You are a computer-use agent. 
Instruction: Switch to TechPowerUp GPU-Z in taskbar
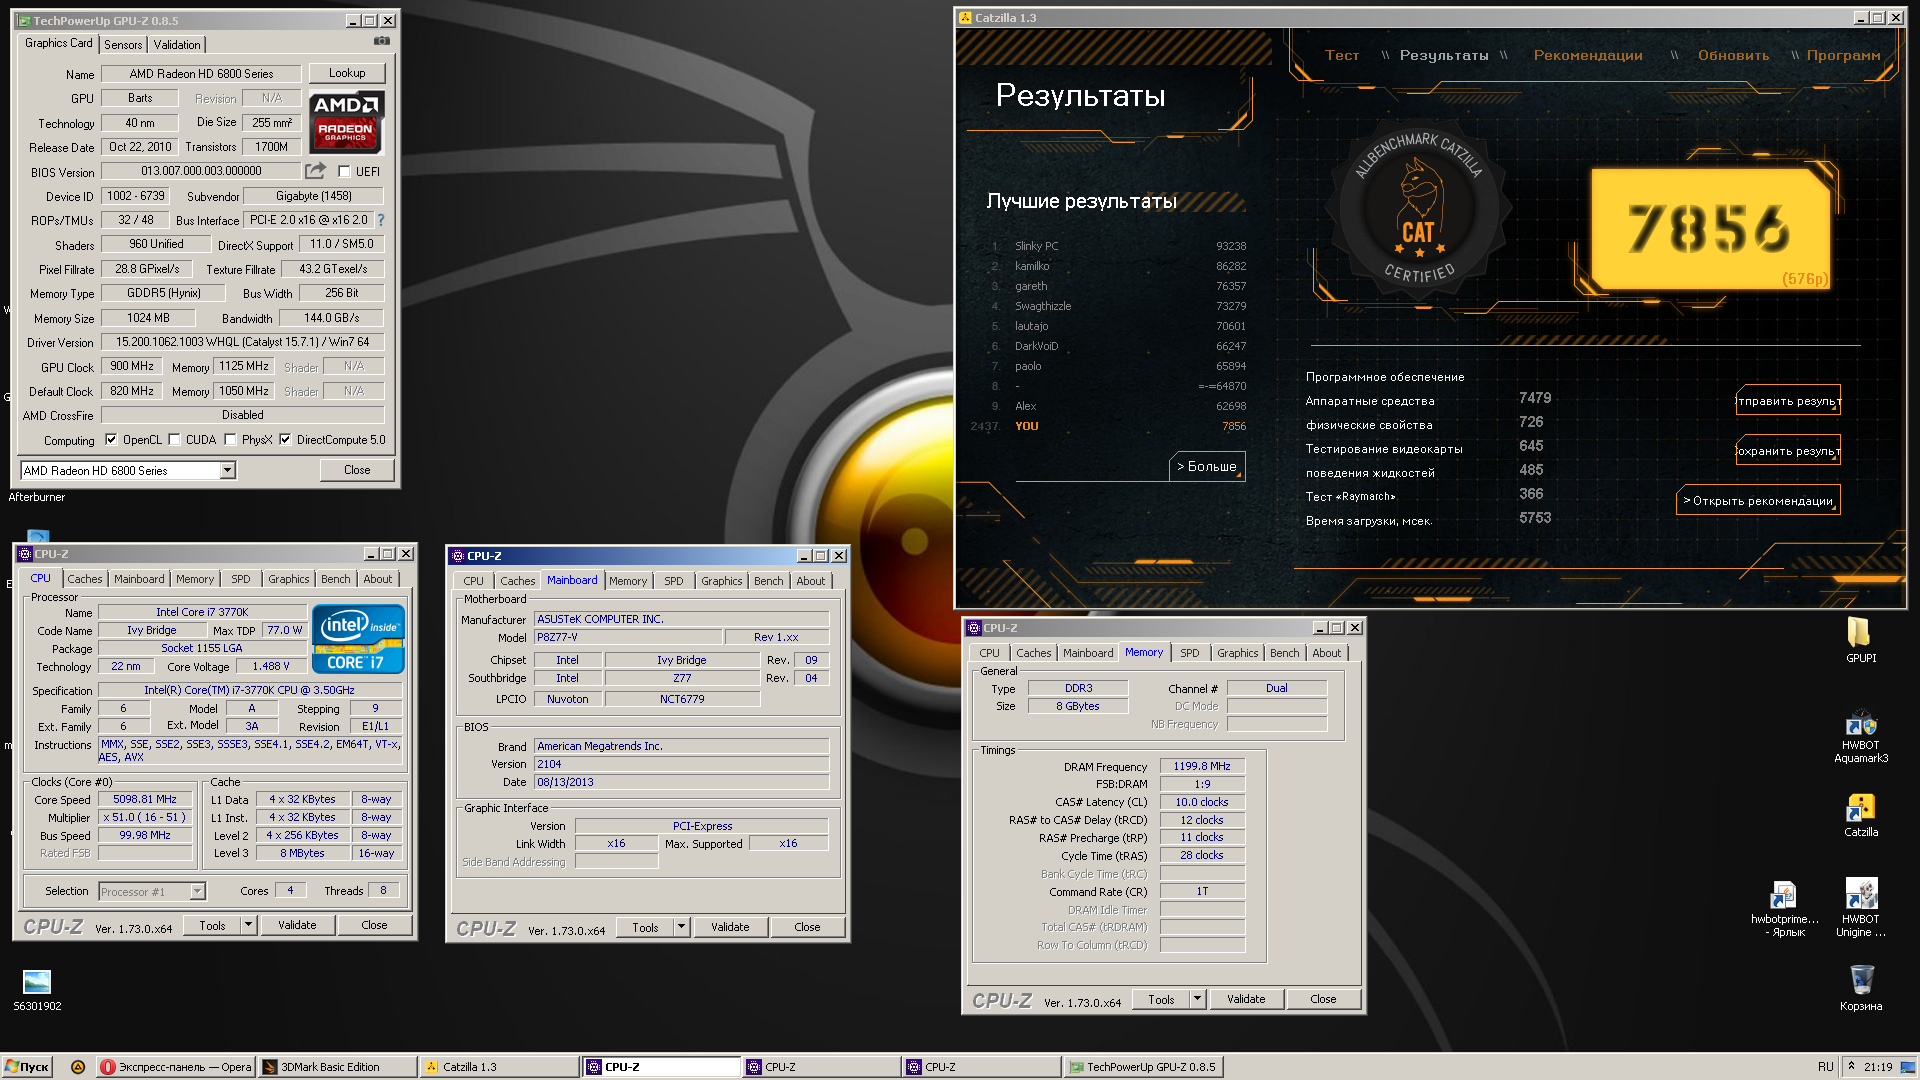[x=1143, y=1067]
